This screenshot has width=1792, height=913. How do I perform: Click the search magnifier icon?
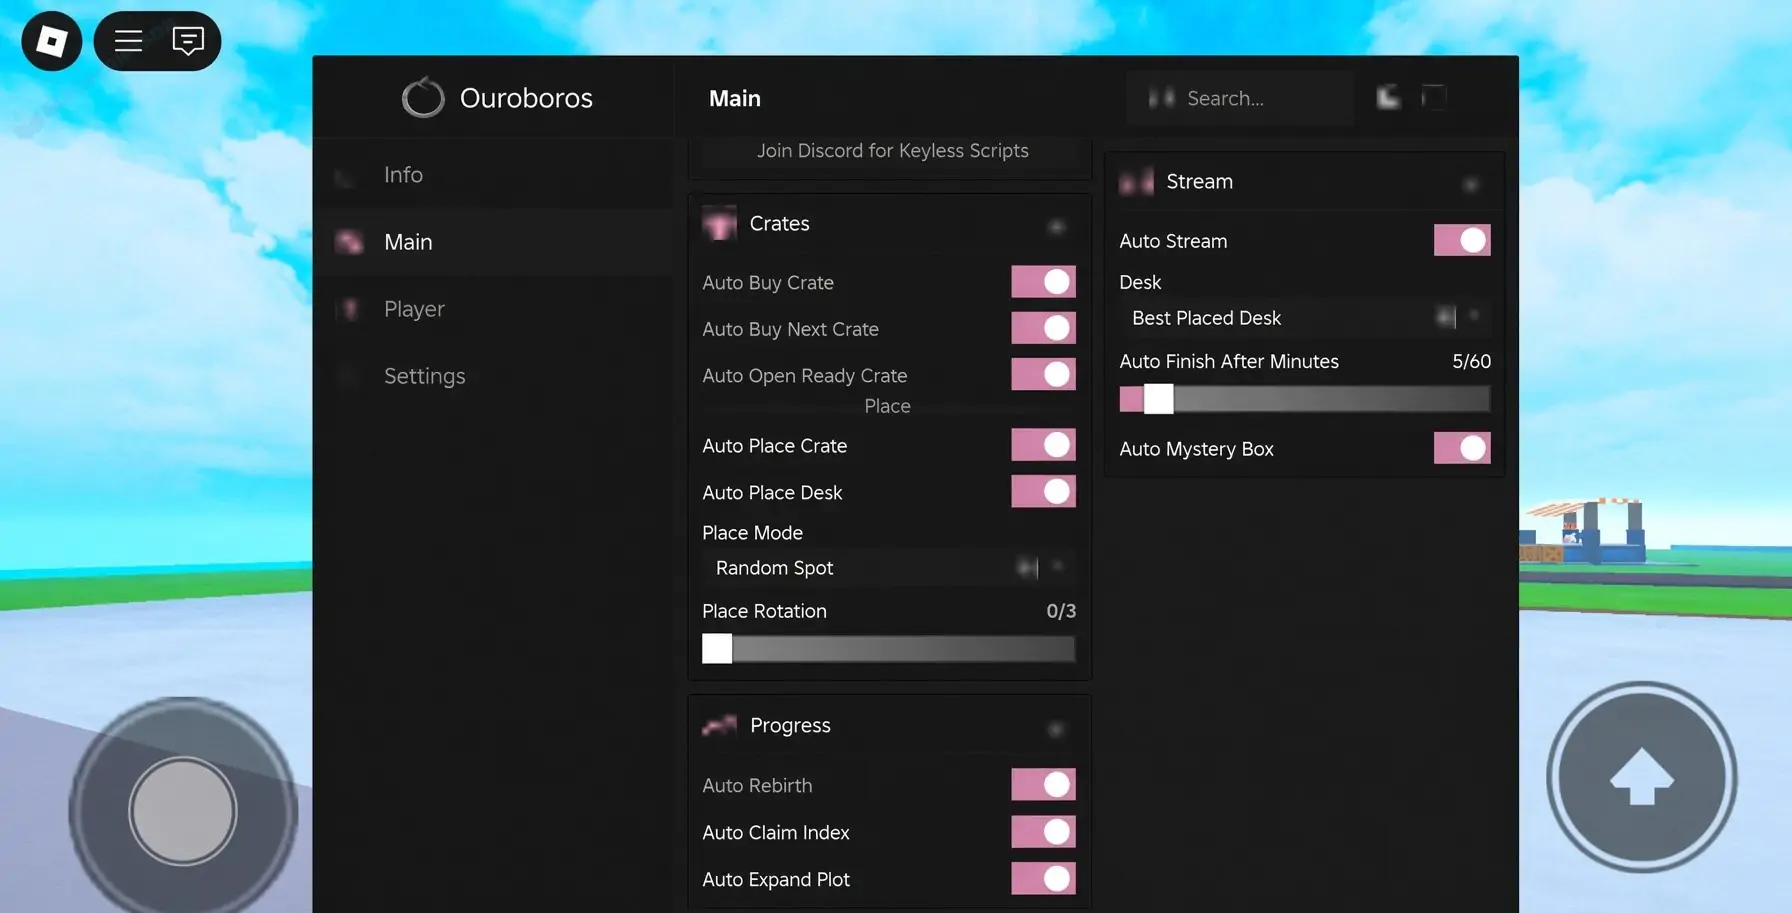[1161, 98]
